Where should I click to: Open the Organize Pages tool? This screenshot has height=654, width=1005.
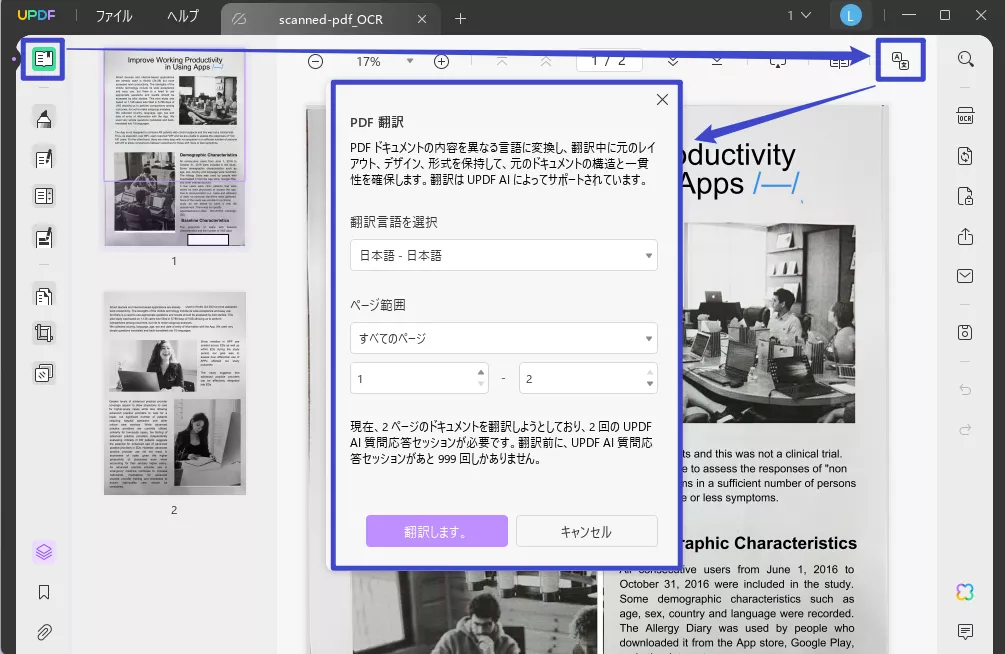(x=44, y=296)
